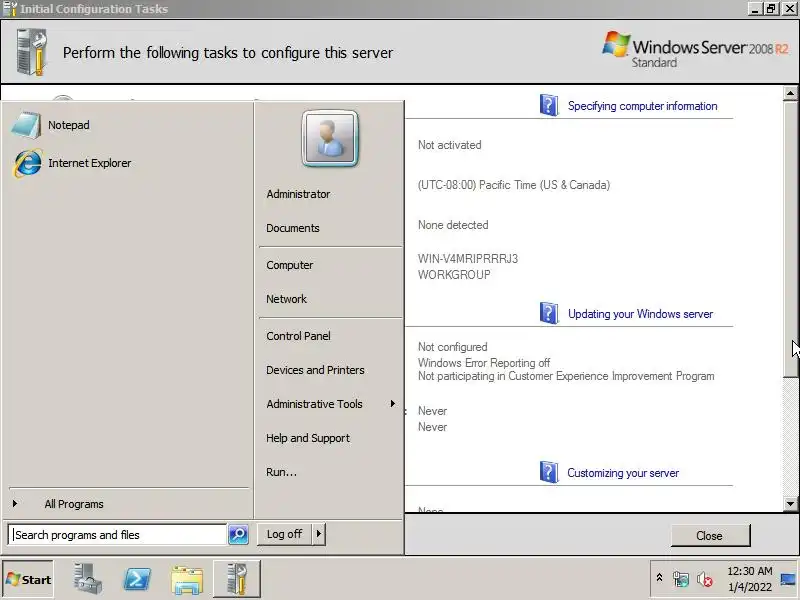This screenshot has height=600, width=800.
Task: Click the scrollbar up arrow
Action: pyautogui.click(x=790, y=93)
